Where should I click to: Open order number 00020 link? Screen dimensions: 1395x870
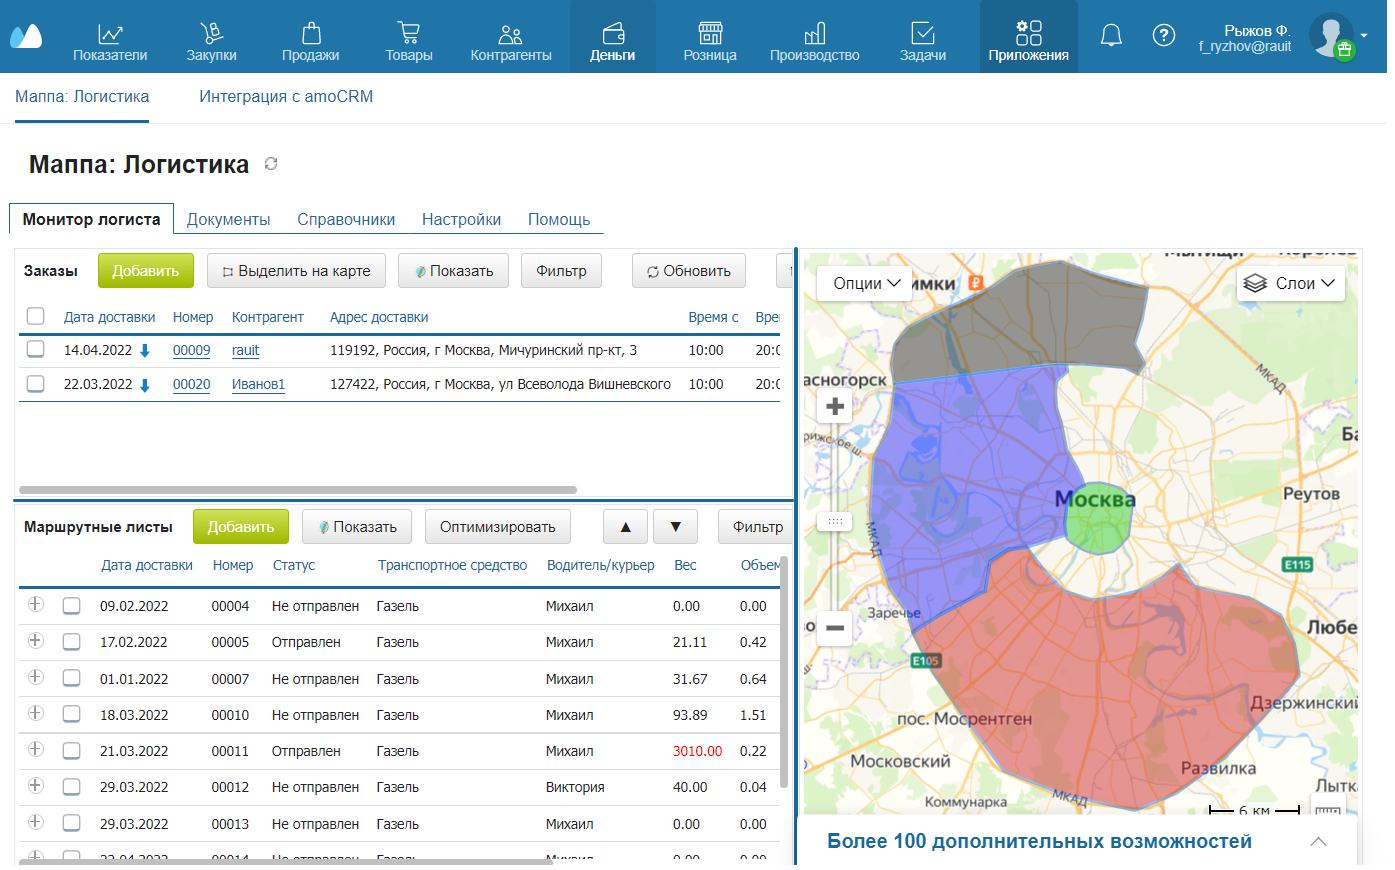[x=191, y=384]
